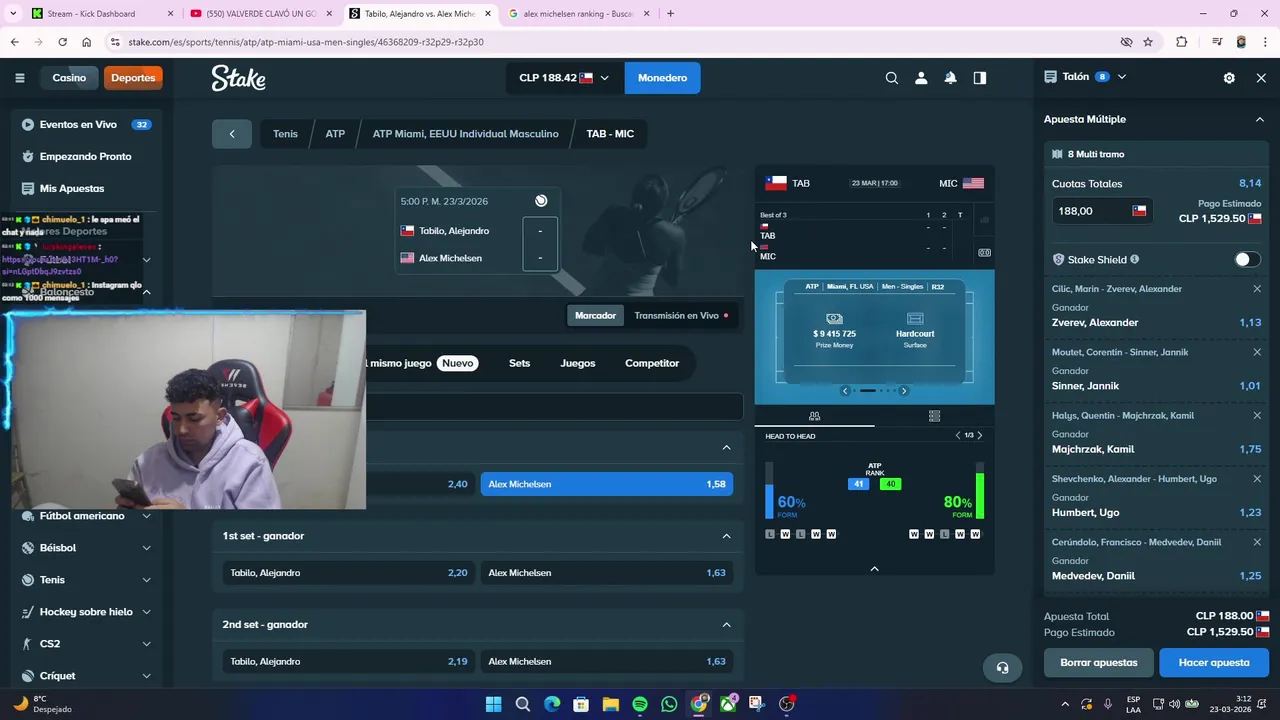
Task: Select the Sets market tab
Action: (519, 363)
